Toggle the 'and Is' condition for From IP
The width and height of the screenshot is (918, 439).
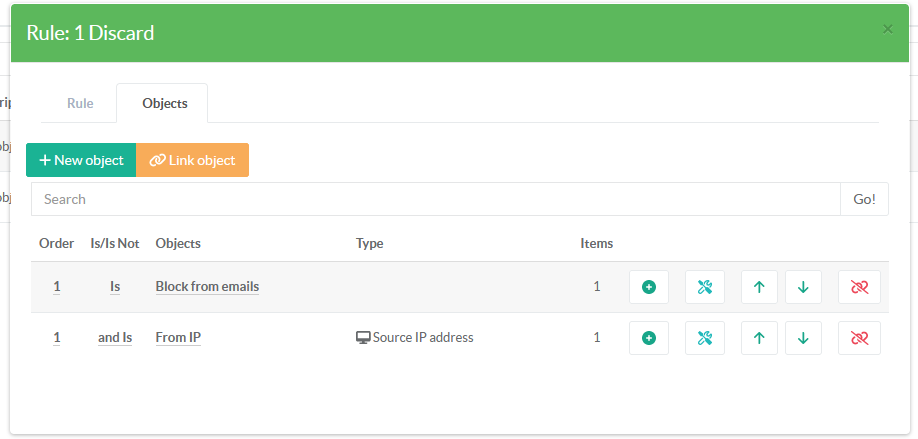(x=115, y=338)
